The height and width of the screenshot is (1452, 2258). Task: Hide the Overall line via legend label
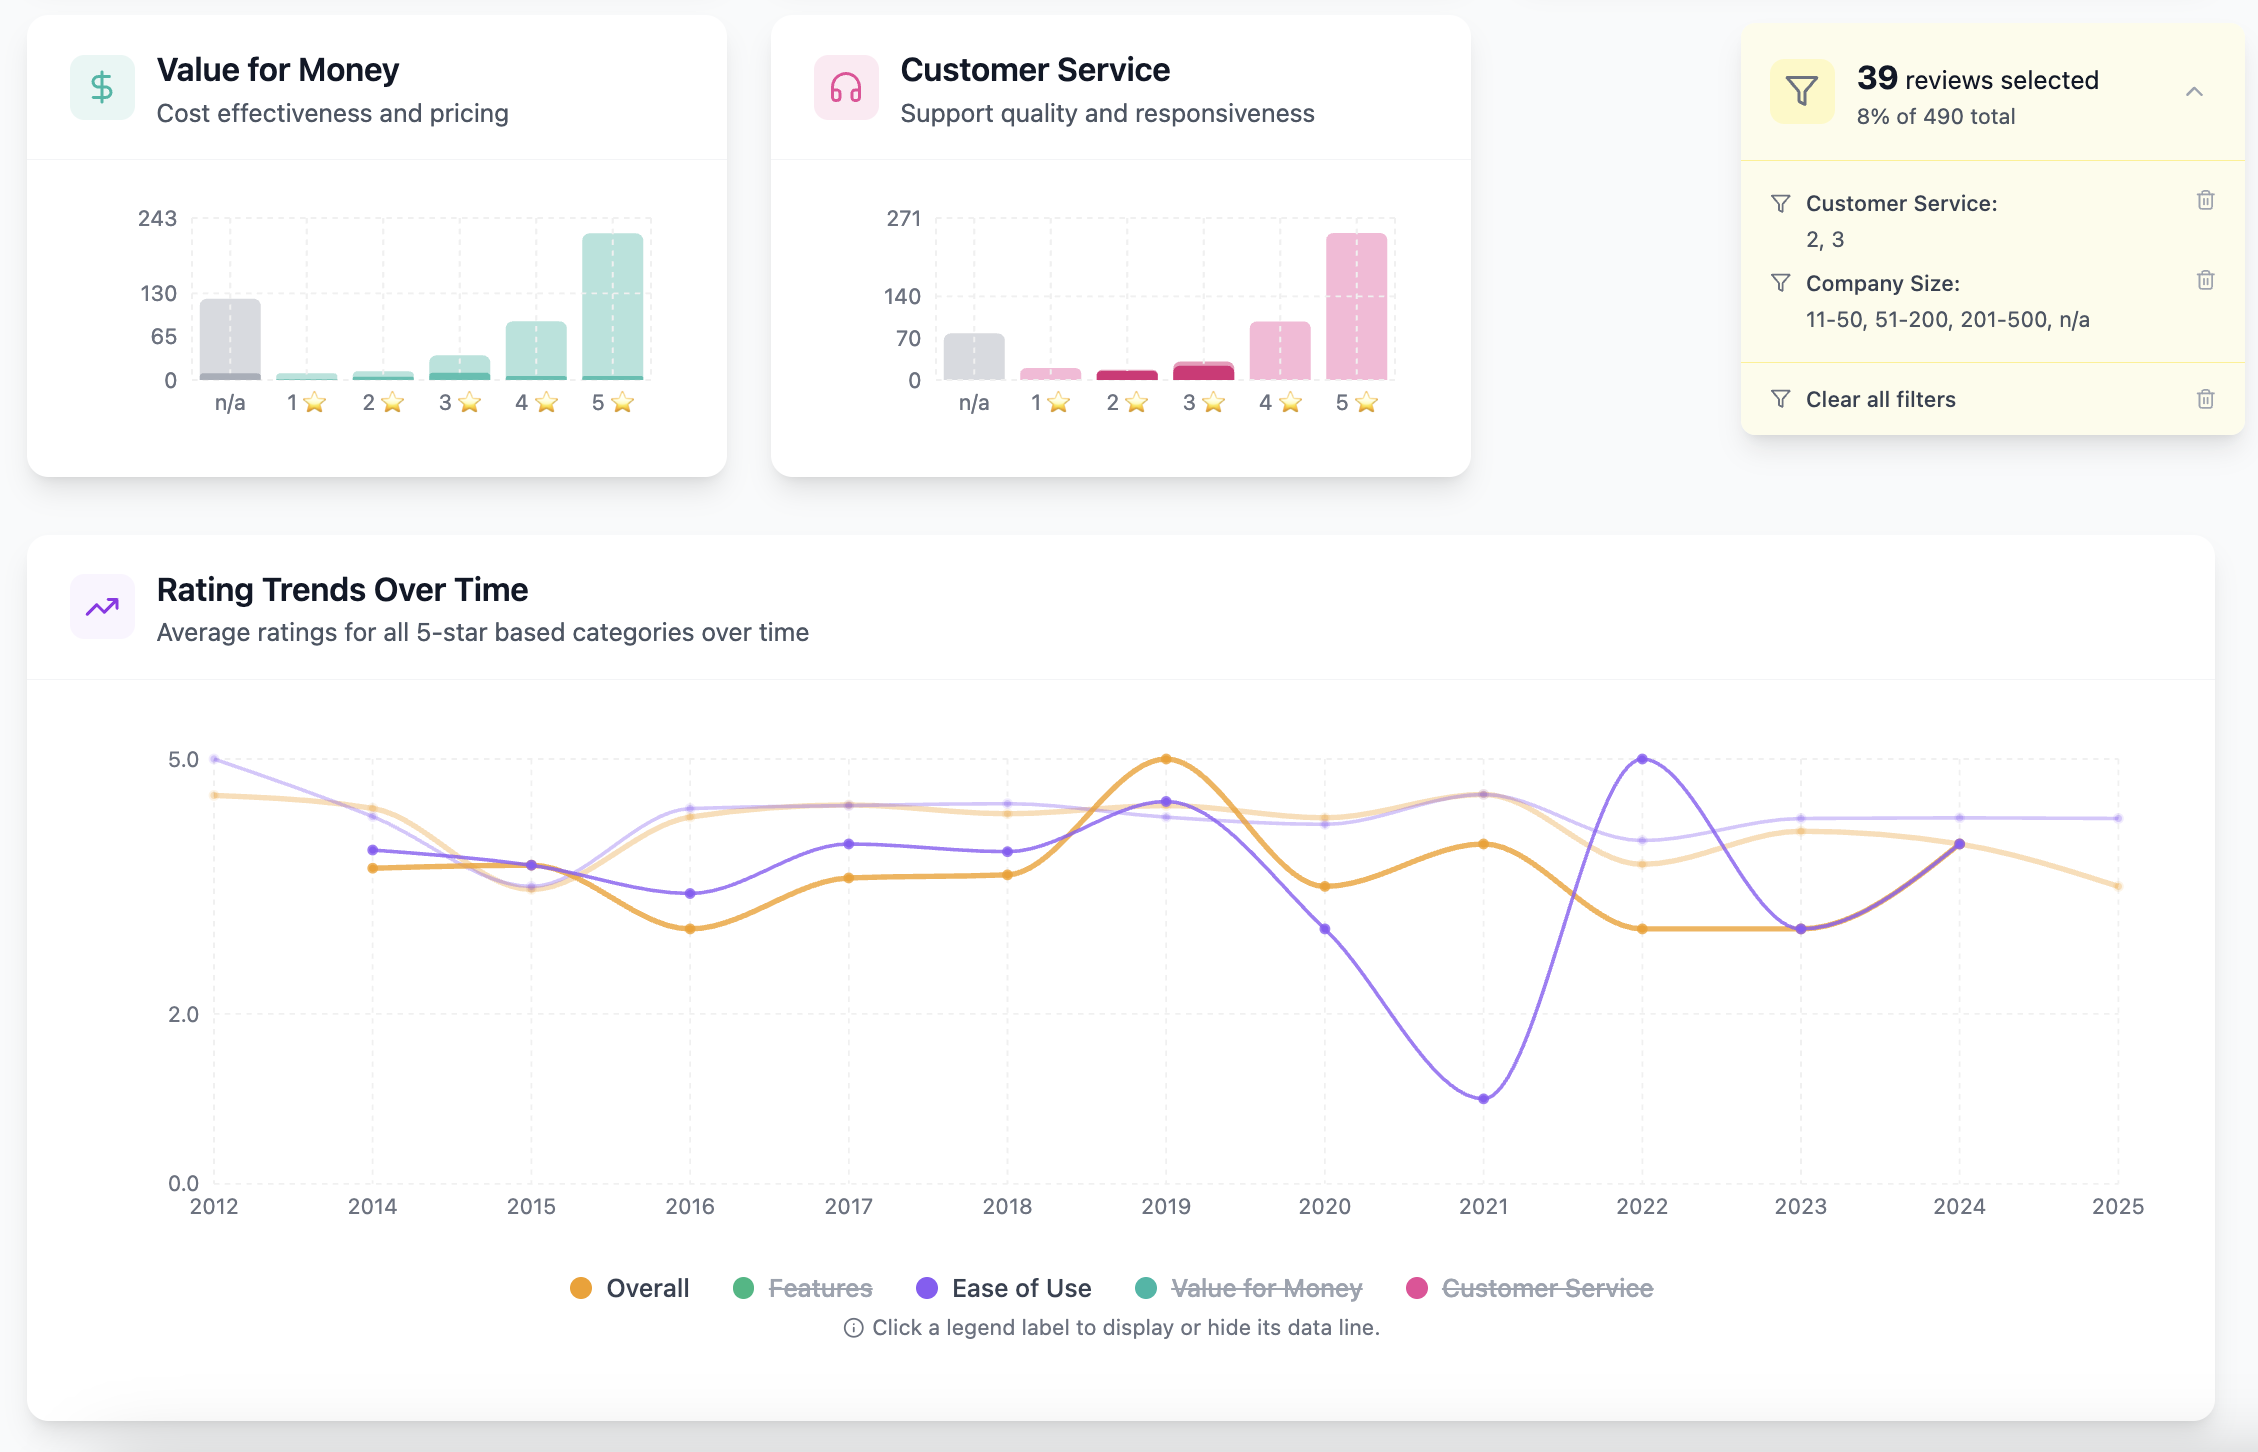pos(647,1288)
